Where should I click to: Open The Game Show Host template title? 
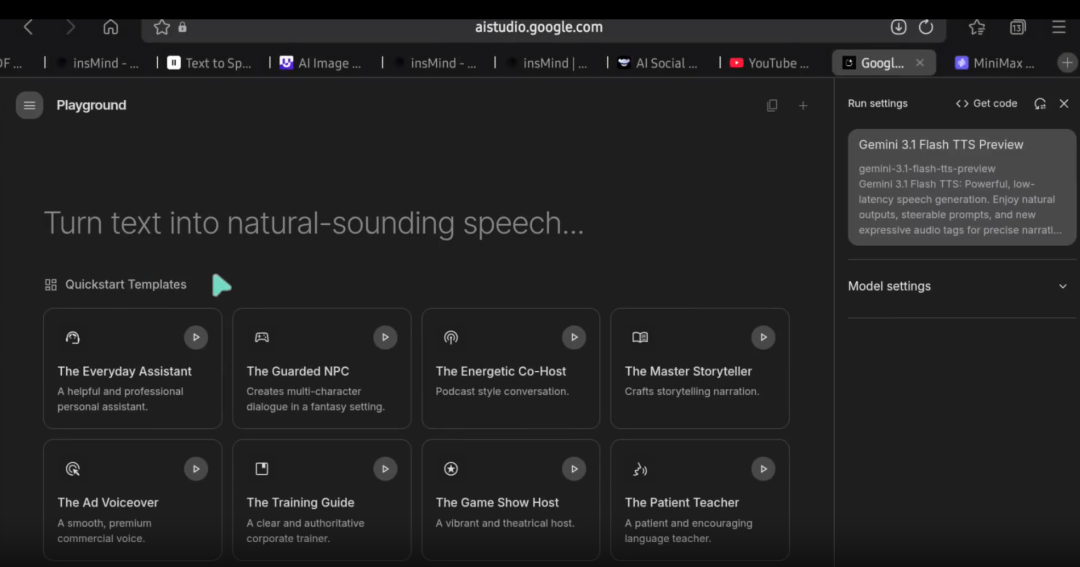497,503
